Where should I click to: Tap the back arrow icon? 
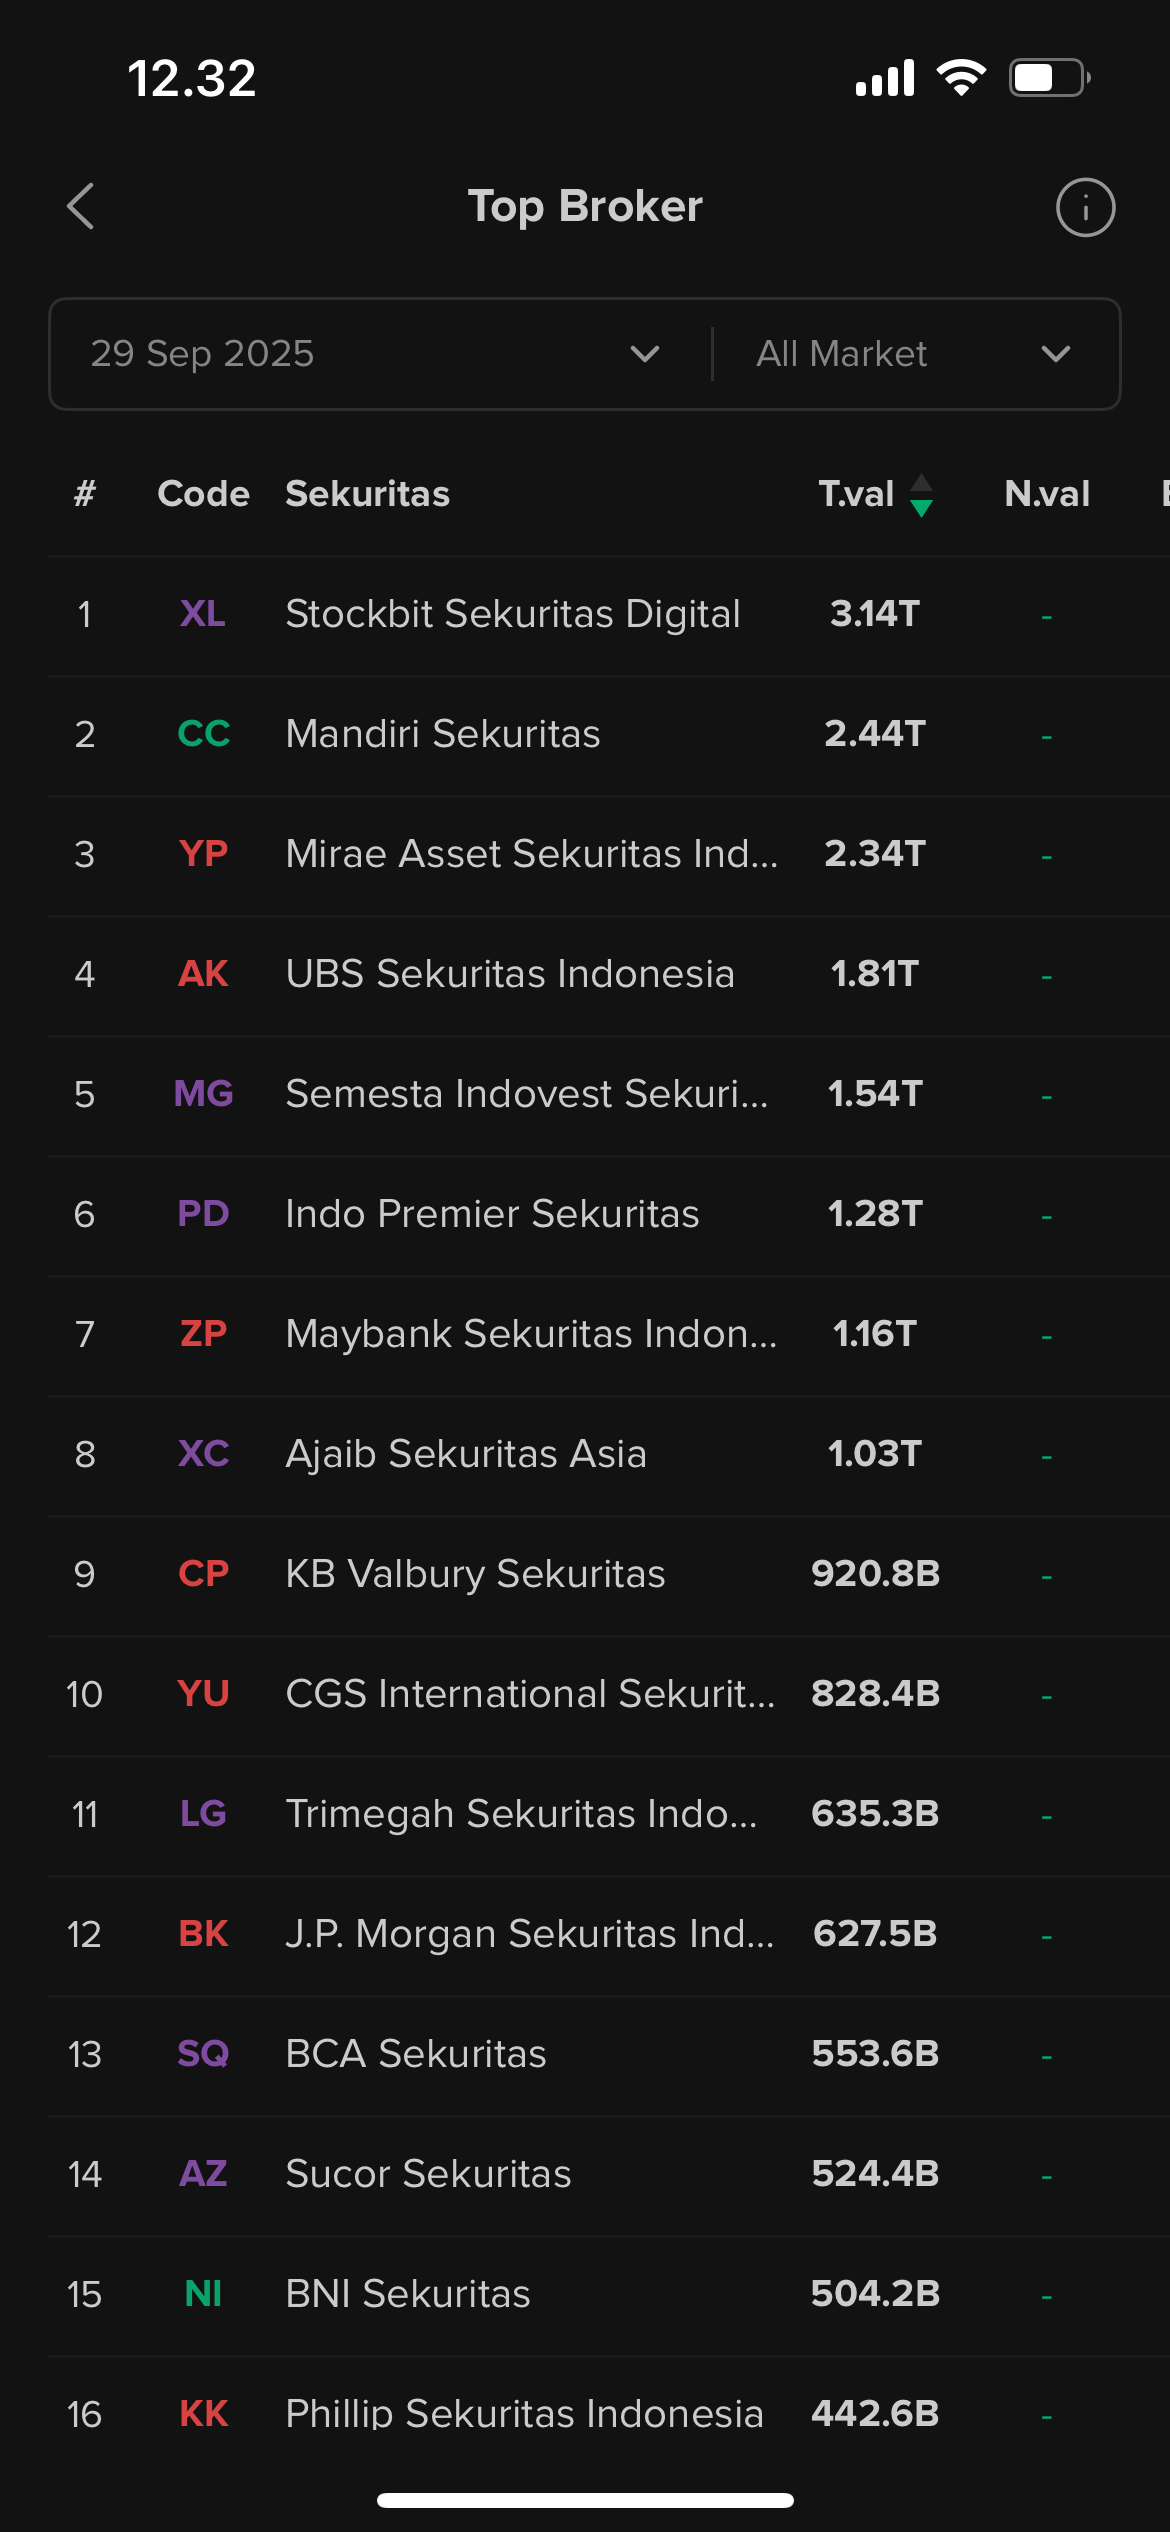[x=81, y=207]
